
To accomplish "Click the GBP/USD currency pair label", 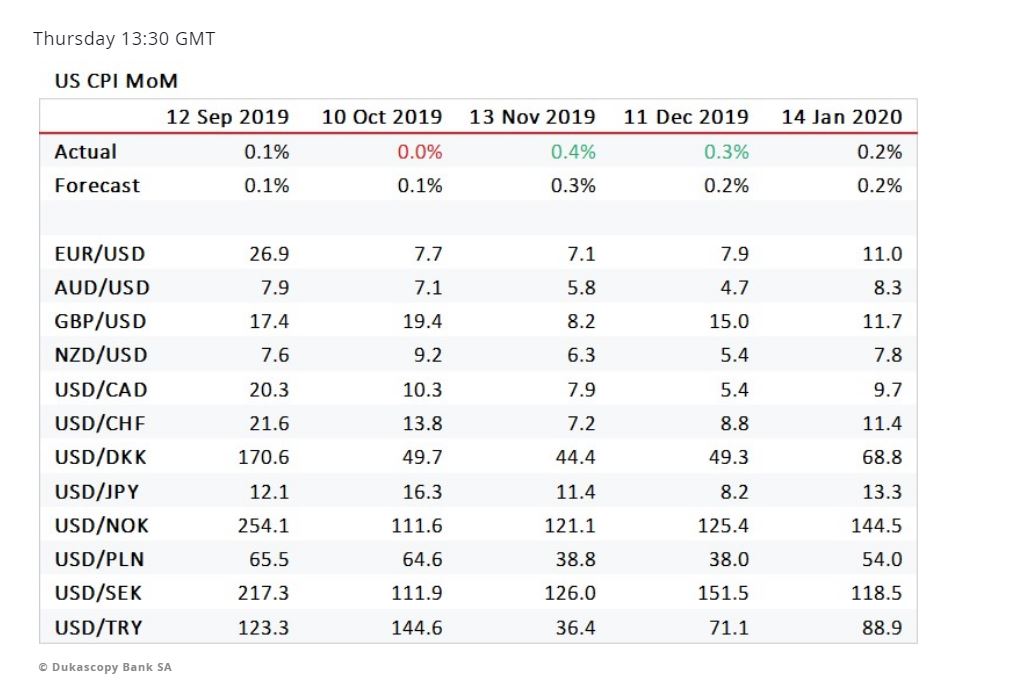I will (100, 322).
